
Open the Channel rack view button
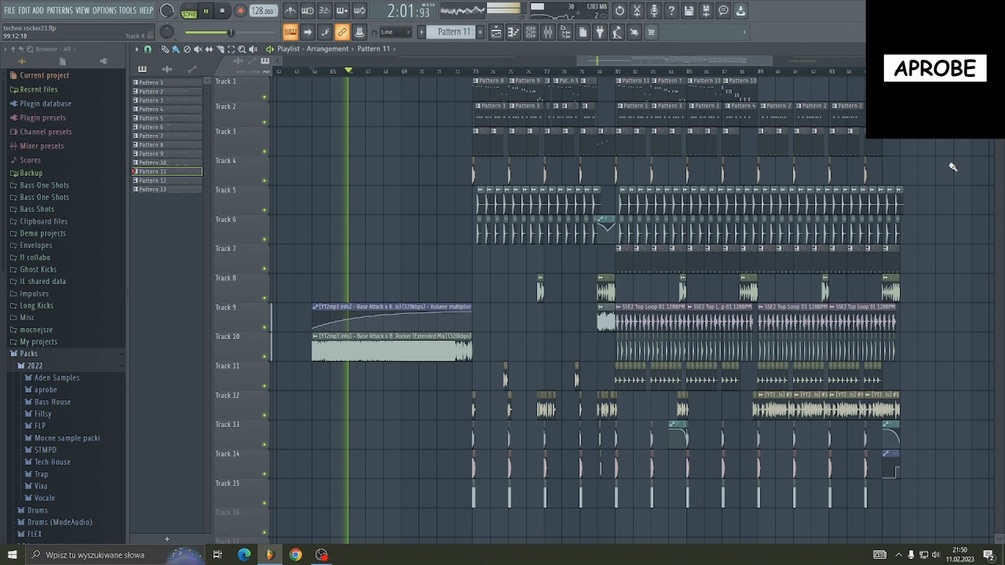click(x=531, y=32)
